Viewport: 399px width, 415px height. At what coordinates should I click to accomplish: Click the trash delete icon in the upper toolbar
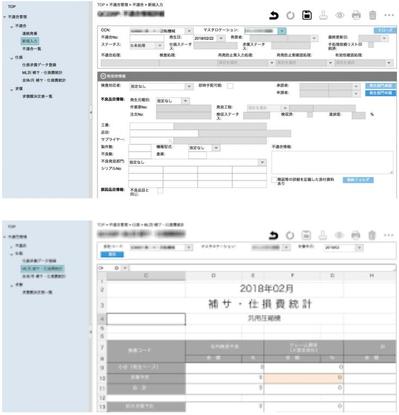click(373, 15)
